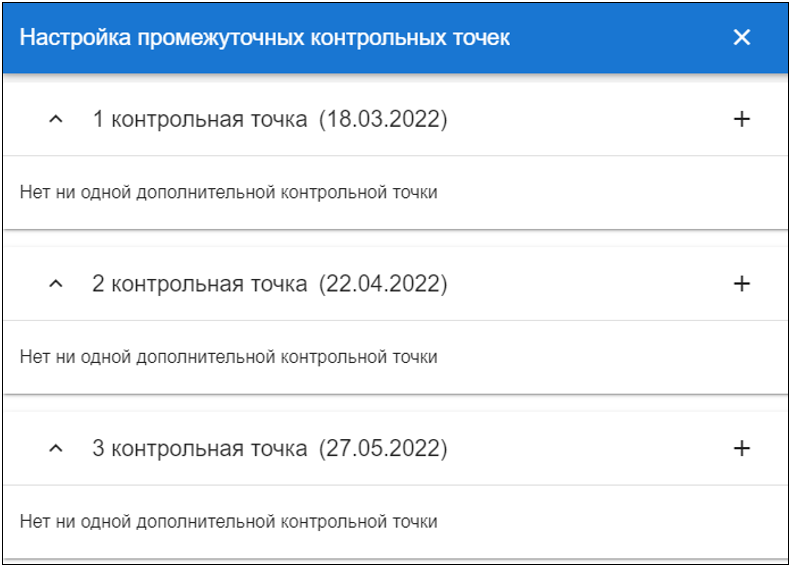This screenshot has width=791, height=566.
Task: Click the "3 контрольная точка" header label
Action: pos(199,449)
